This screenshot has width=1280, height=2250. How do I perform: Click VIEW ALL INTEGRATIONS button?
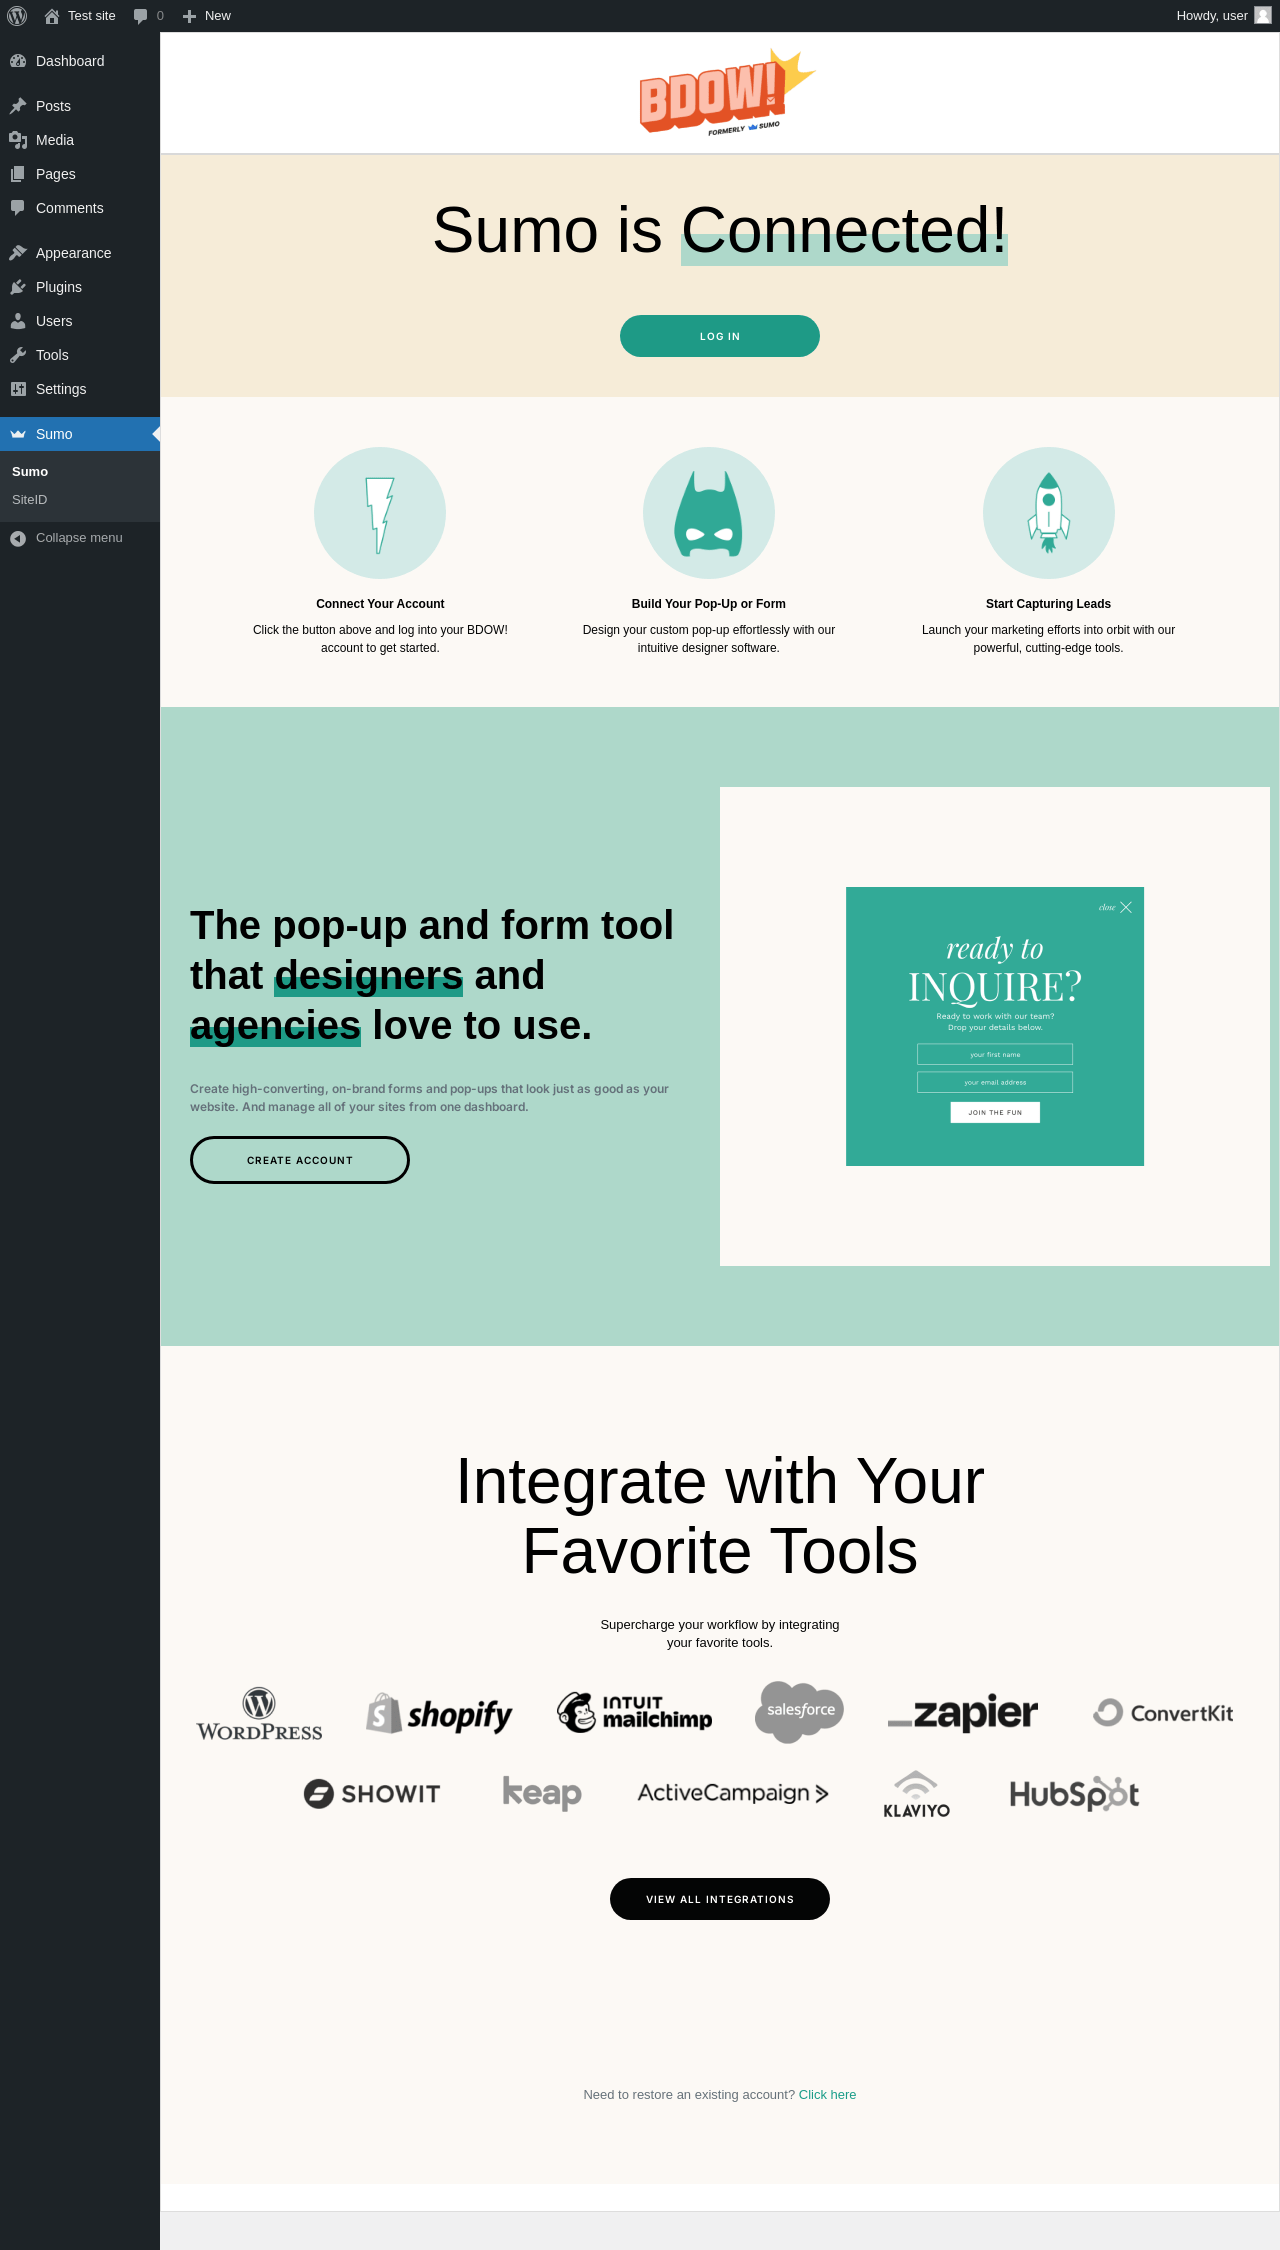720,1899
